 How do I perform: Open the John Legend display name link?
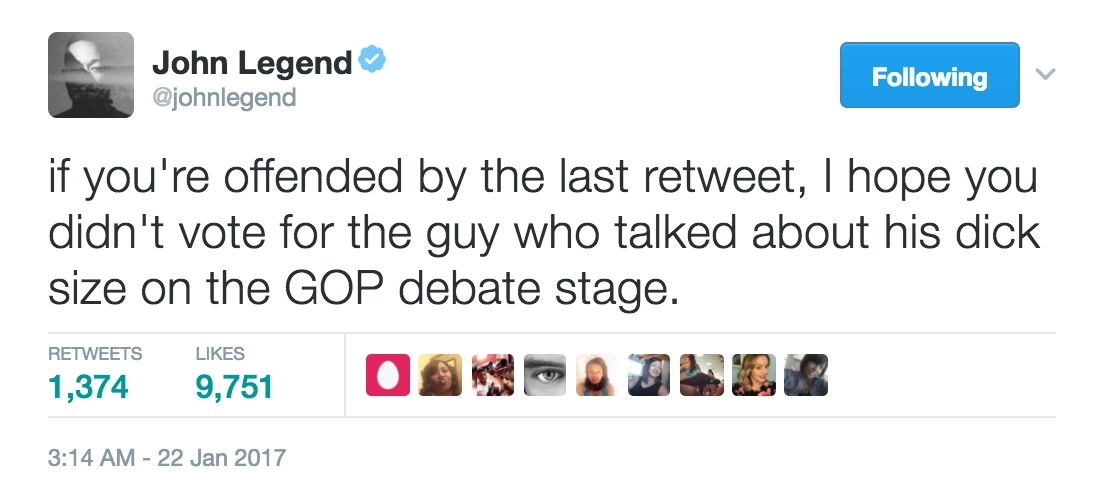[252, 62]
